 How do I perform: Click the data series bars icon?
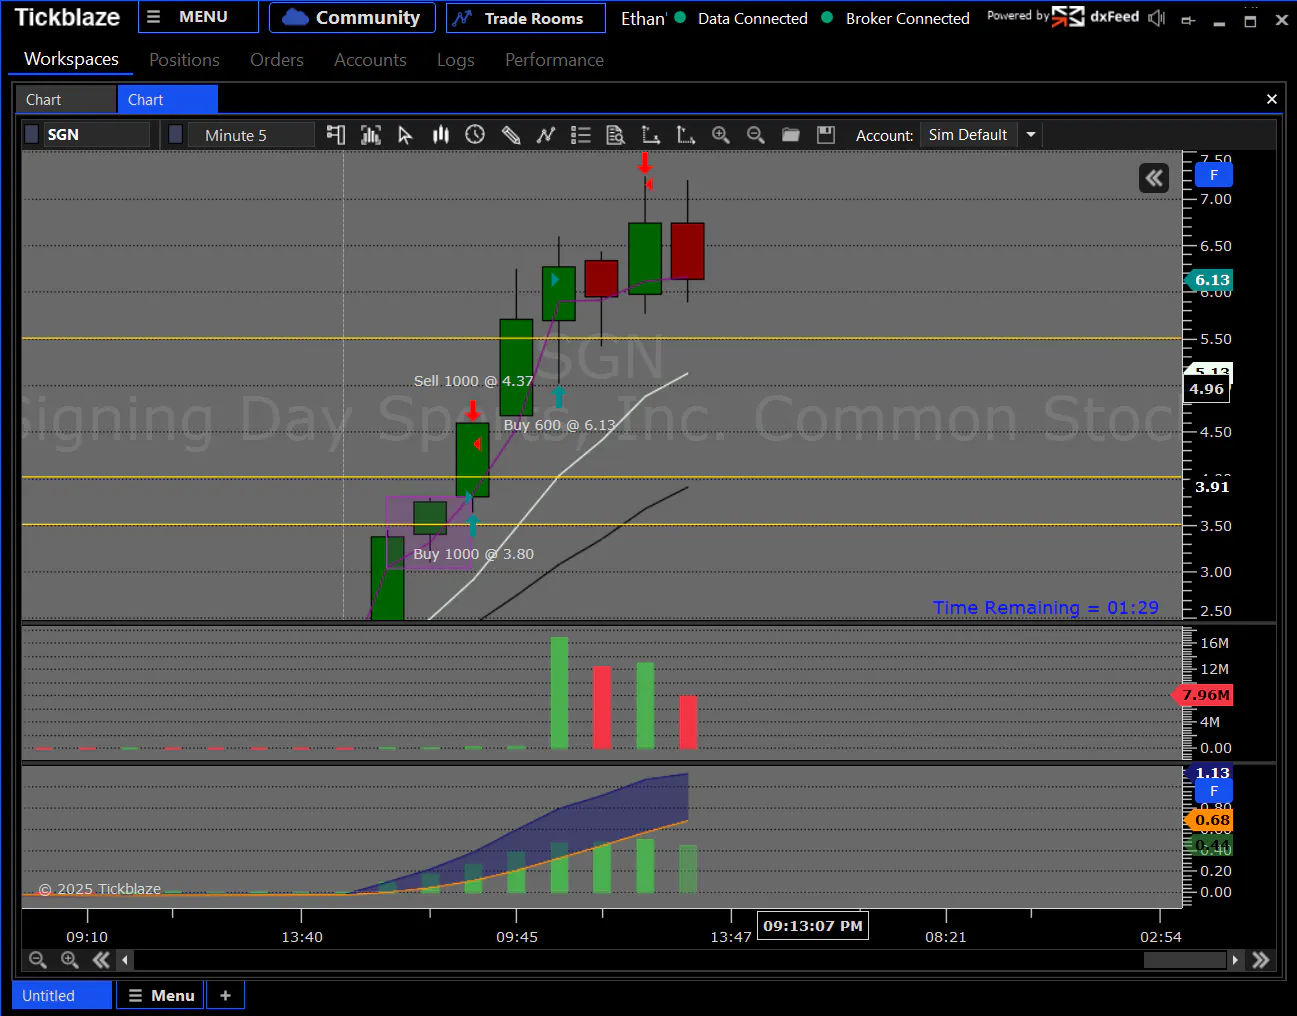point(371,135)
